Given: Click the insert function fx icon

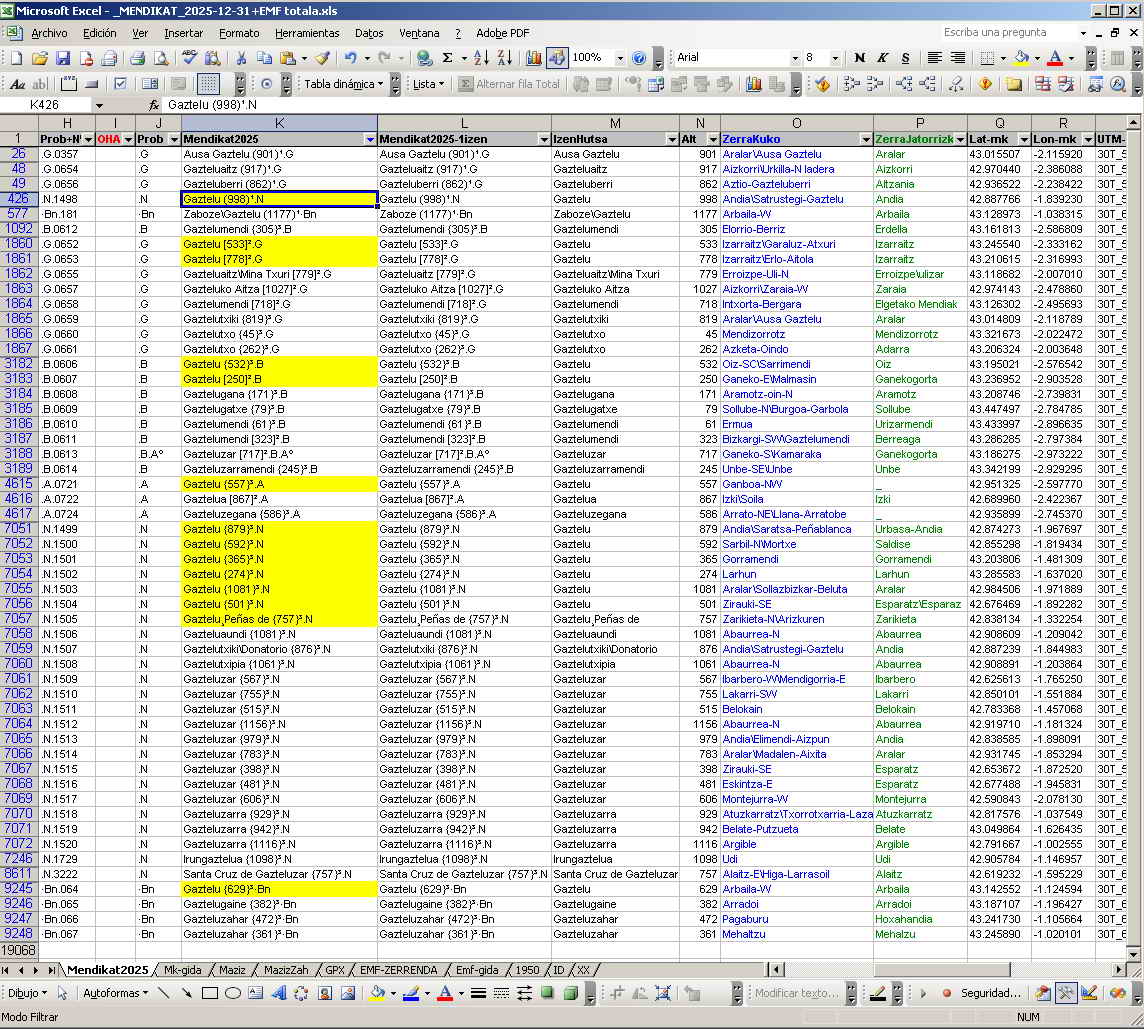Looking at the screenshot, I should (x=154, y=104).
